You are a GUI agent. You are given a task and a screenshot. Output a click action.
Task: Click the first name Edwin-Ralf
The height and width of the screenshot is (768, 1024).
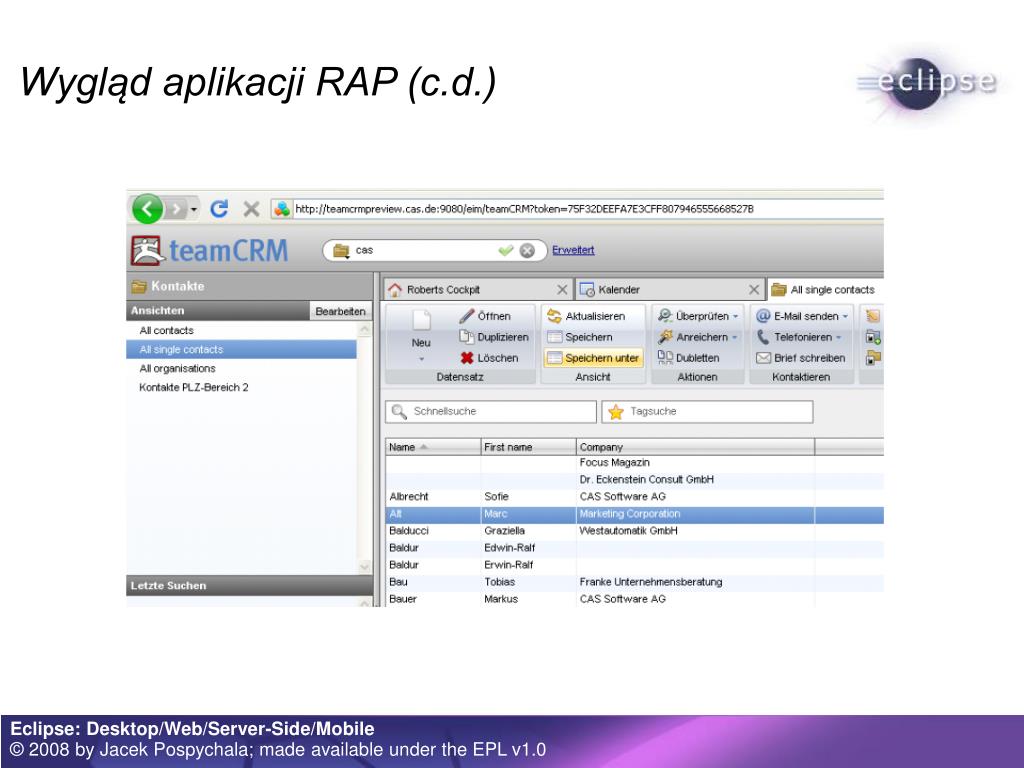point(509,548)
